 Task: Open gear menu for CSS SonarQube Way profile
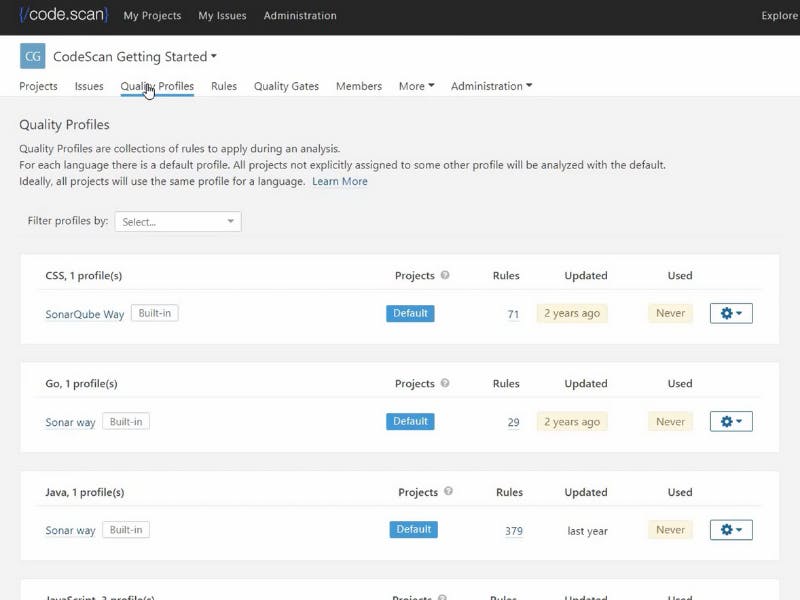coord(731,313)
